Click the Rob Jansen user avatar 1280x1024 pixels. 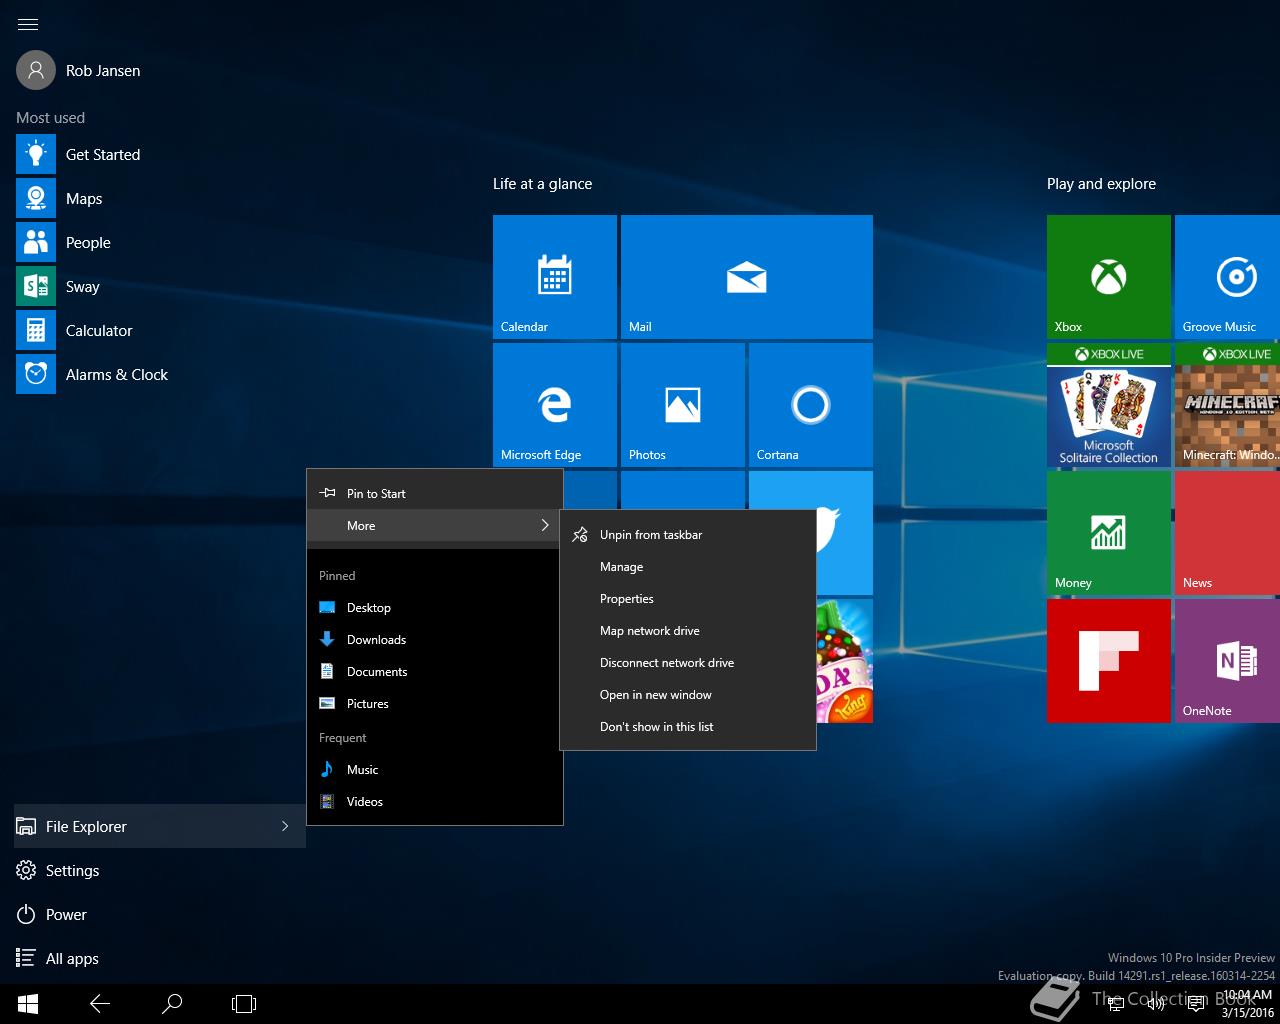tap(36, 70)
